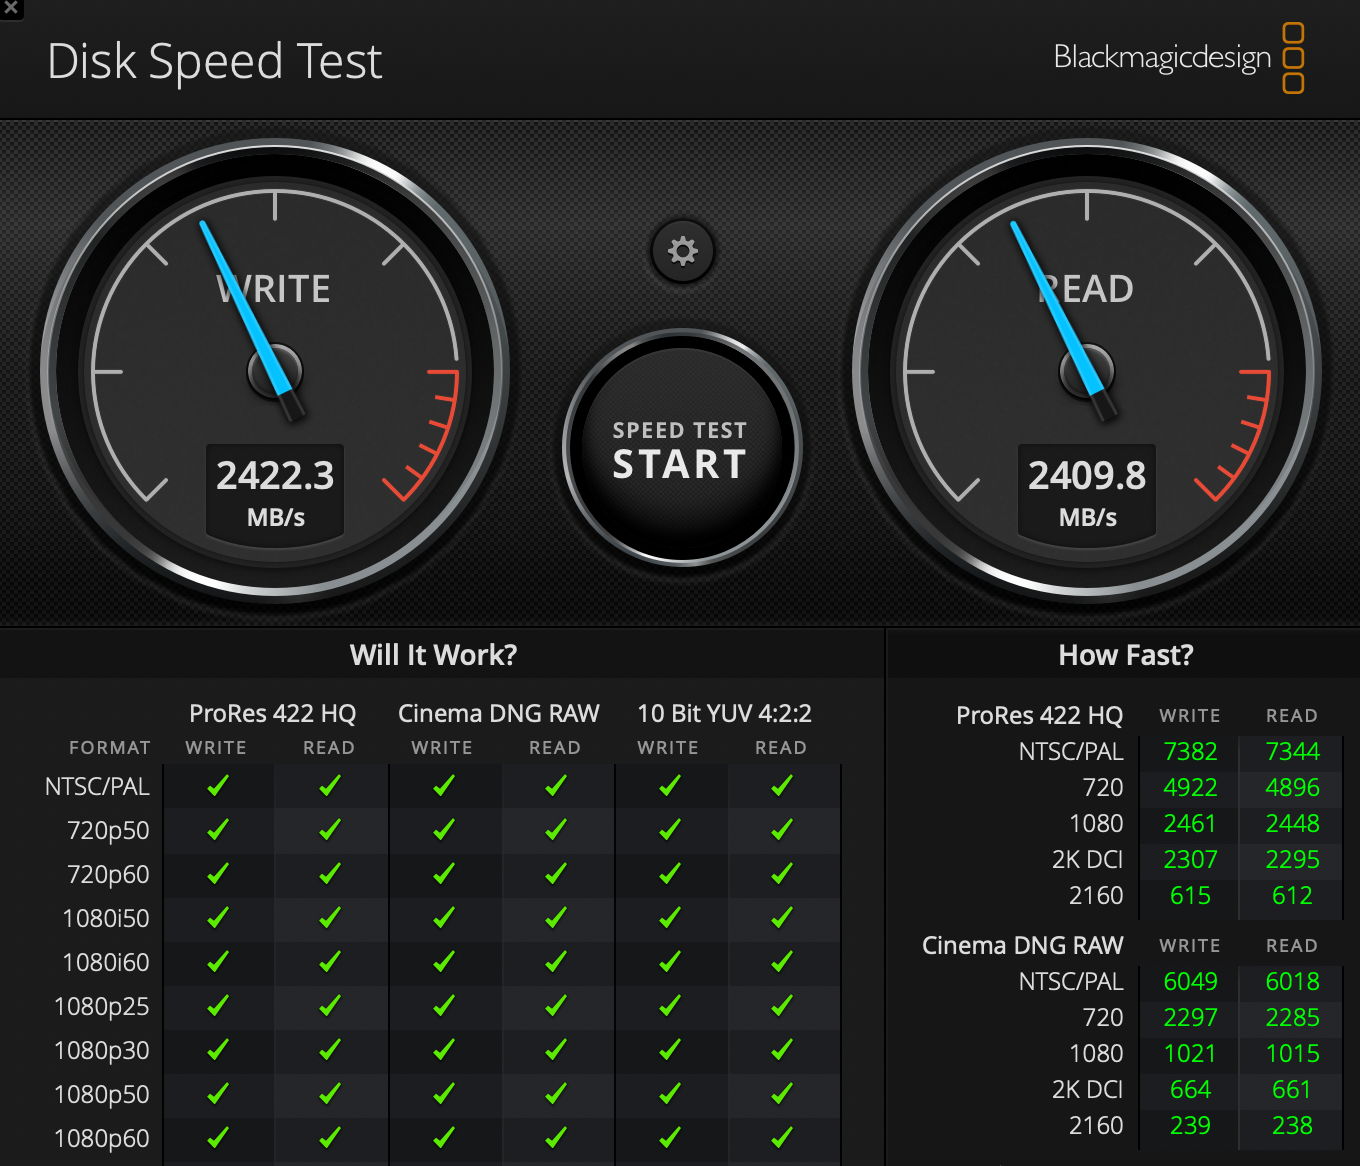Click the Cinema DNG RAW column header in Will It Work
Viewport: 1360px width, 1166px height.
[498, 713]
